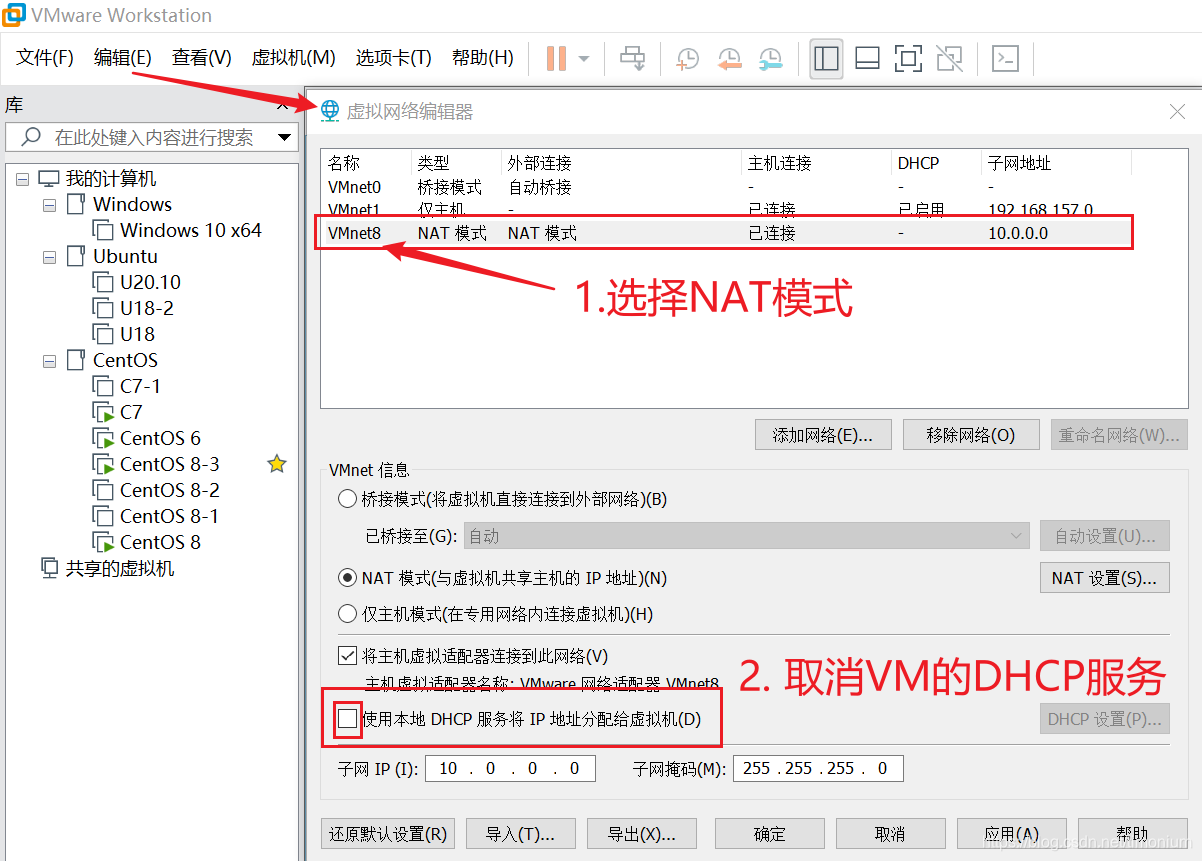Click the 确定 button

770,834
